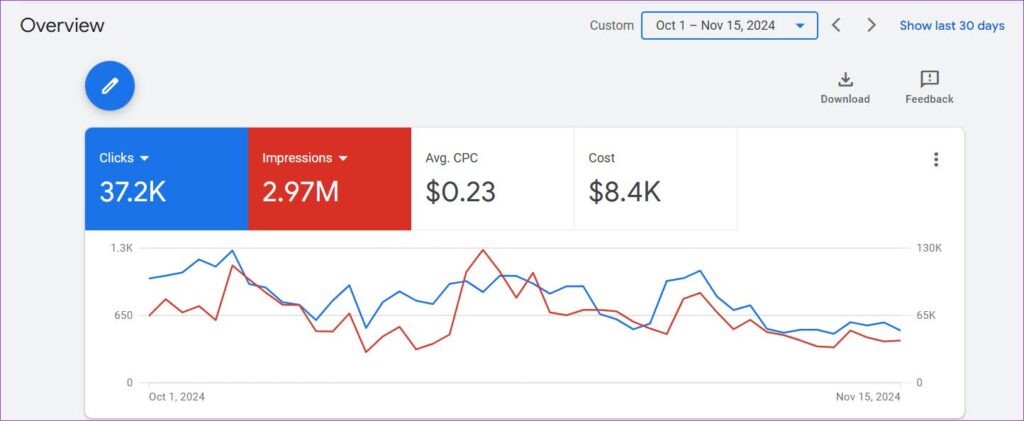Click the Custom label beside date range
This screenshot has width=1024, height=421.
[x=611, y=25]
